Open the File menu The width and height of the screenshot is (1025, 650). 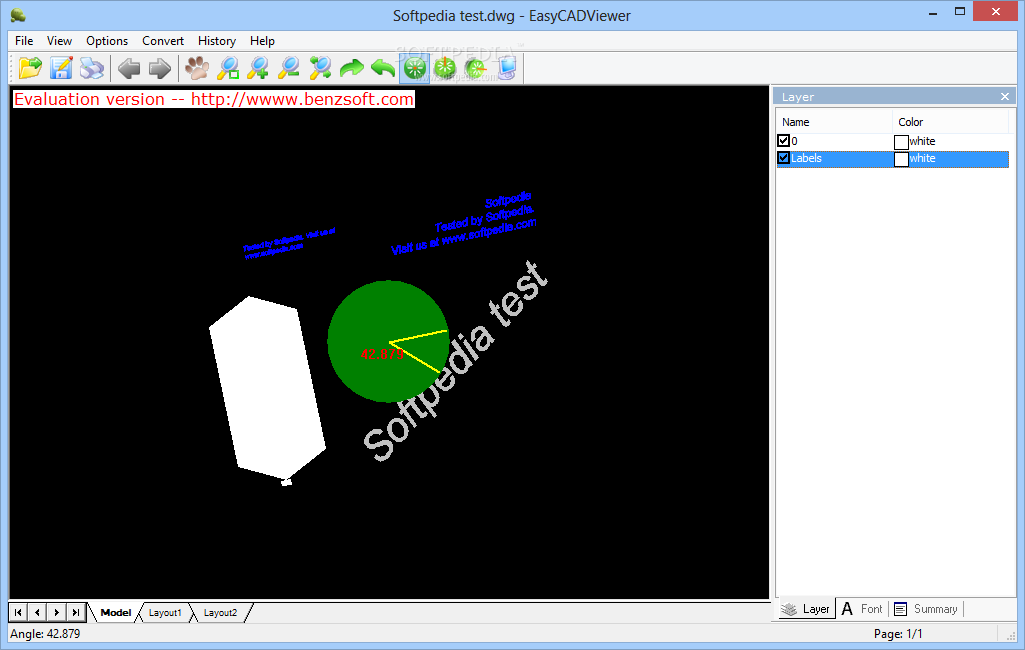pos(24,41)
